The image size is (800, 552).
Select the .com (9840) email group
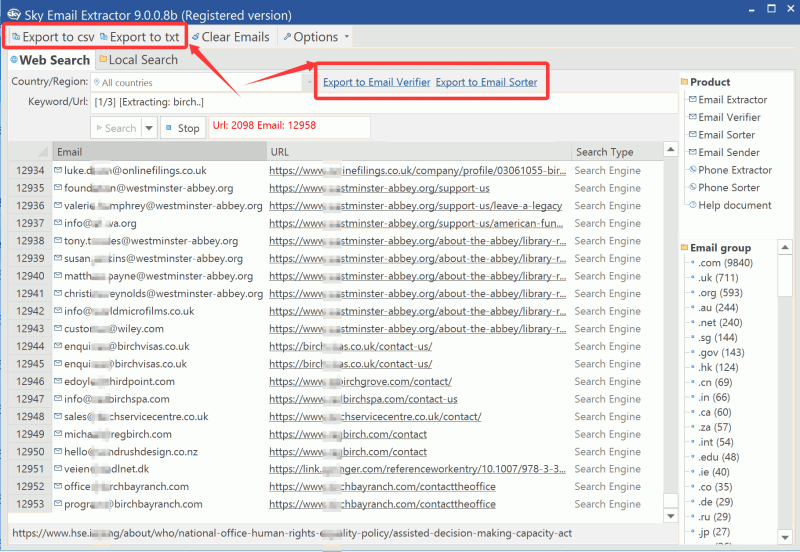725,263
